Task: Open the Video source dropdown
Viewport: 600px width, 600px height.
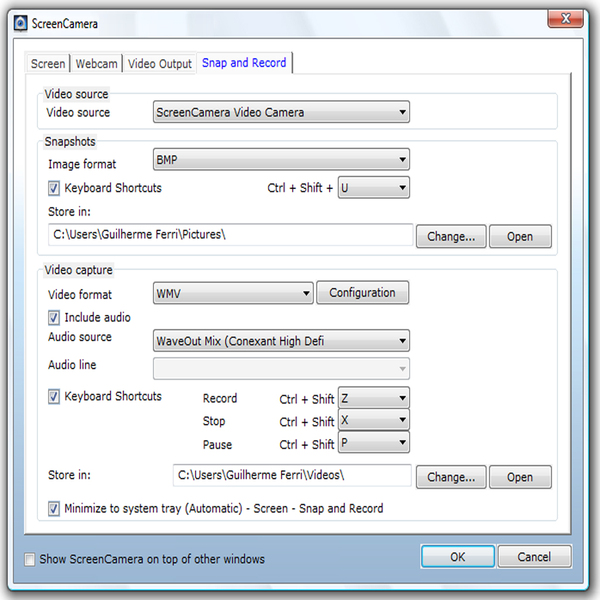Action: click(281, 112)
